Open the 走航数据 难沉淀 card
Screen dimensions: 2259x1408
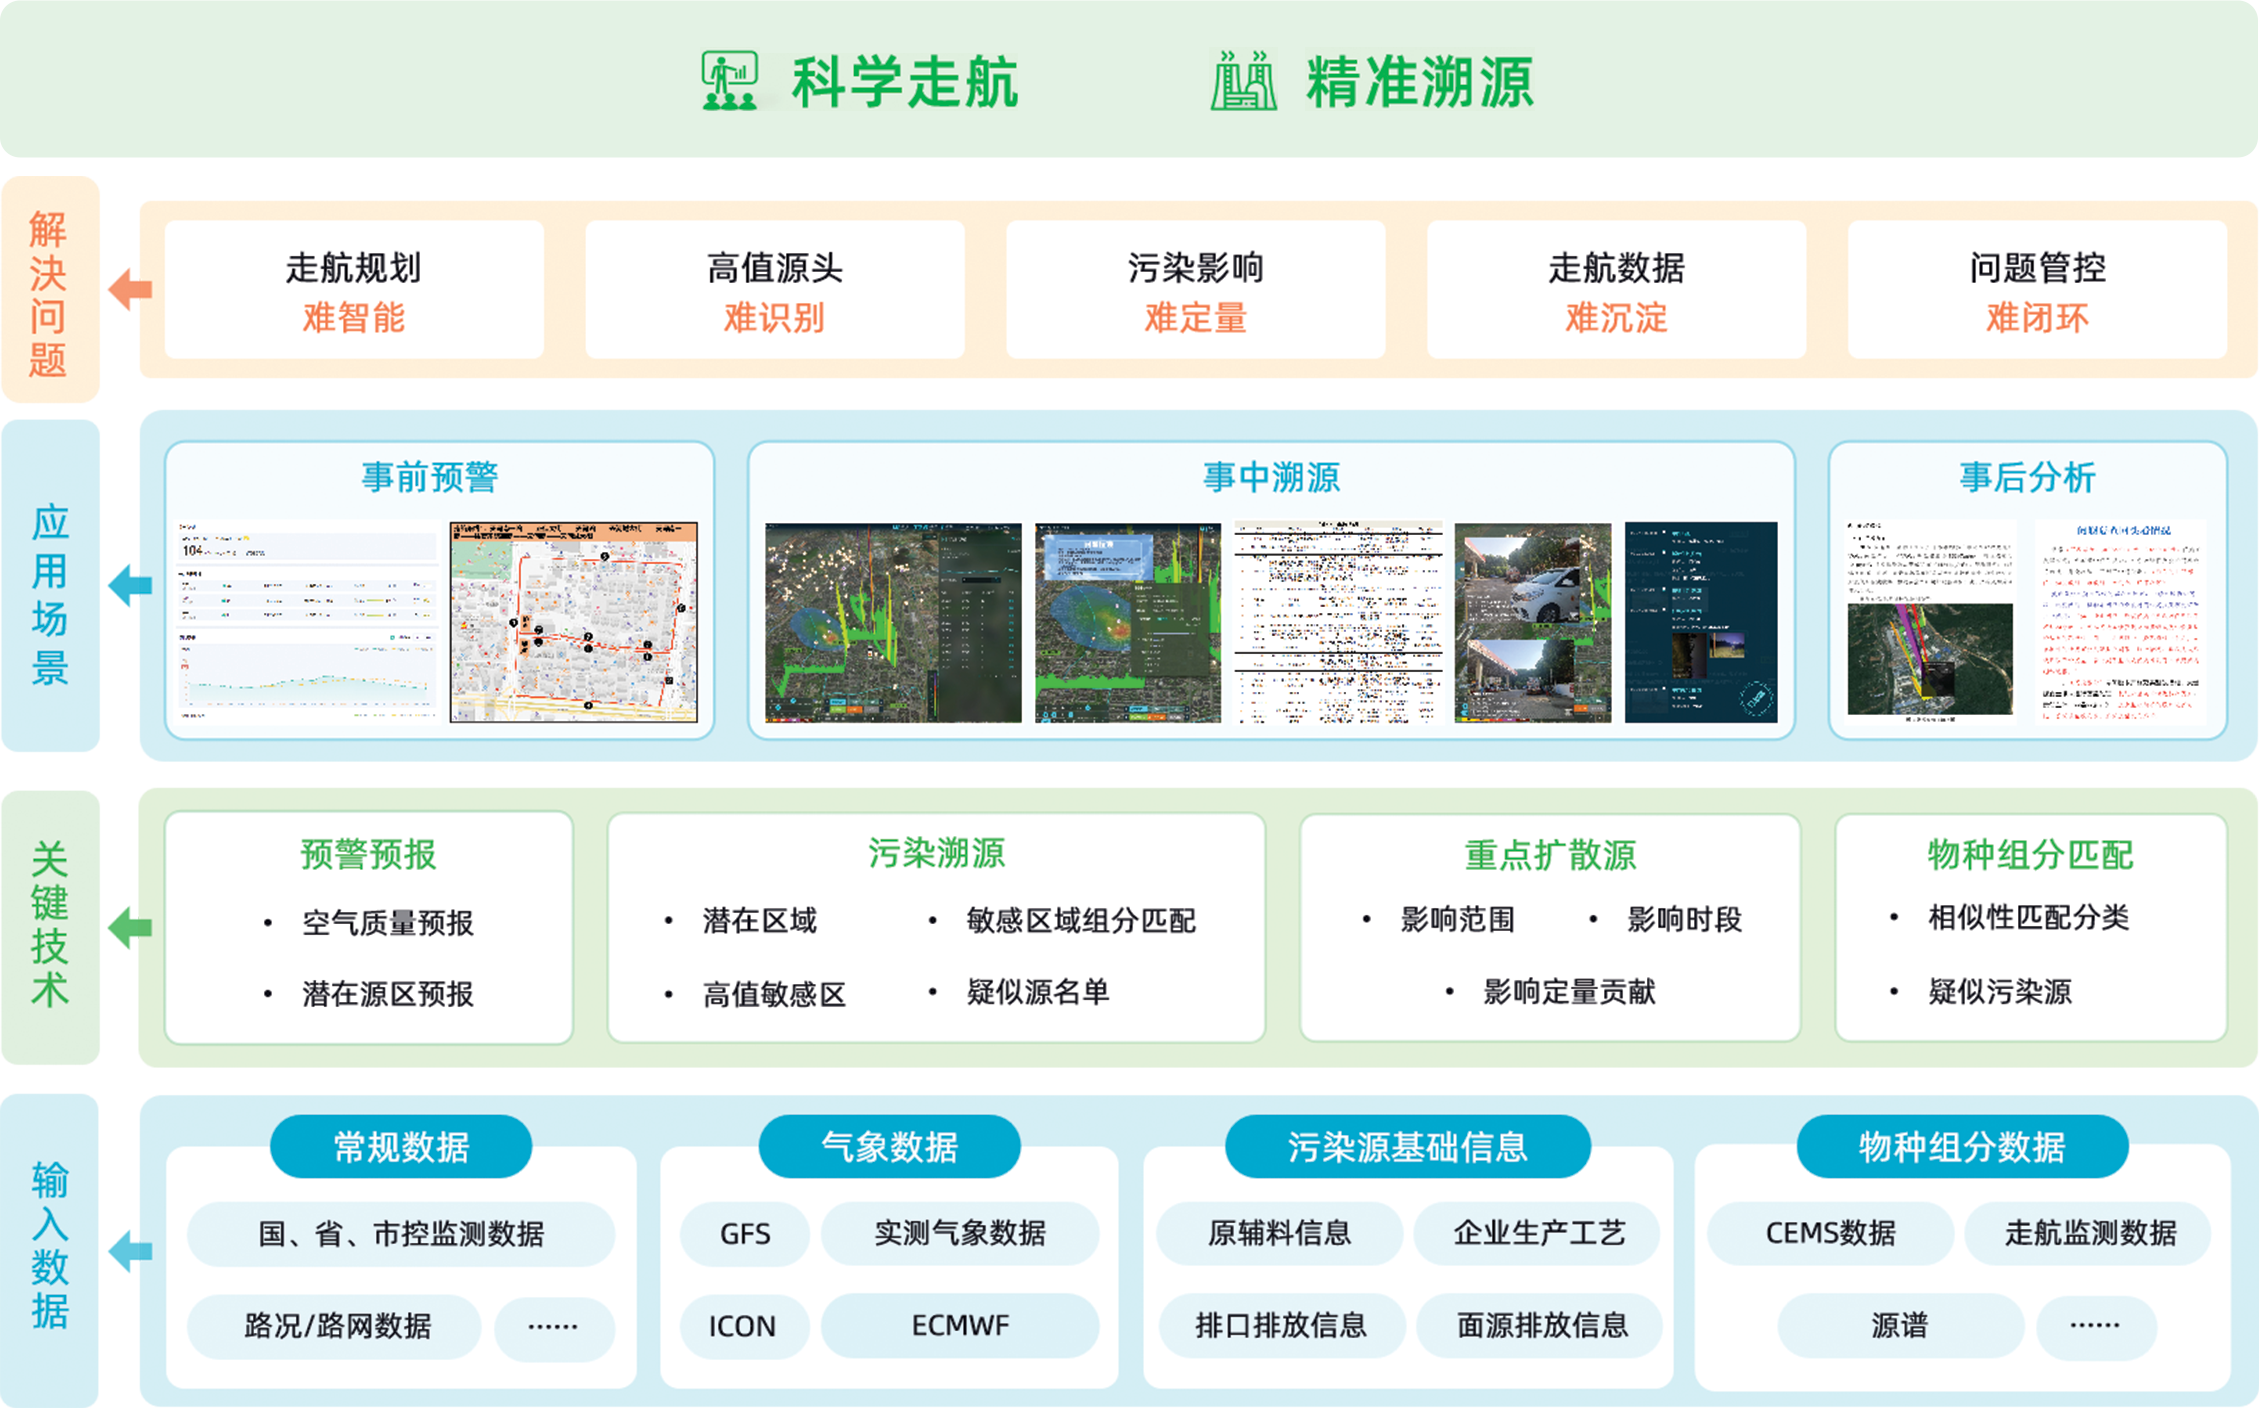tap(1617, 290)
